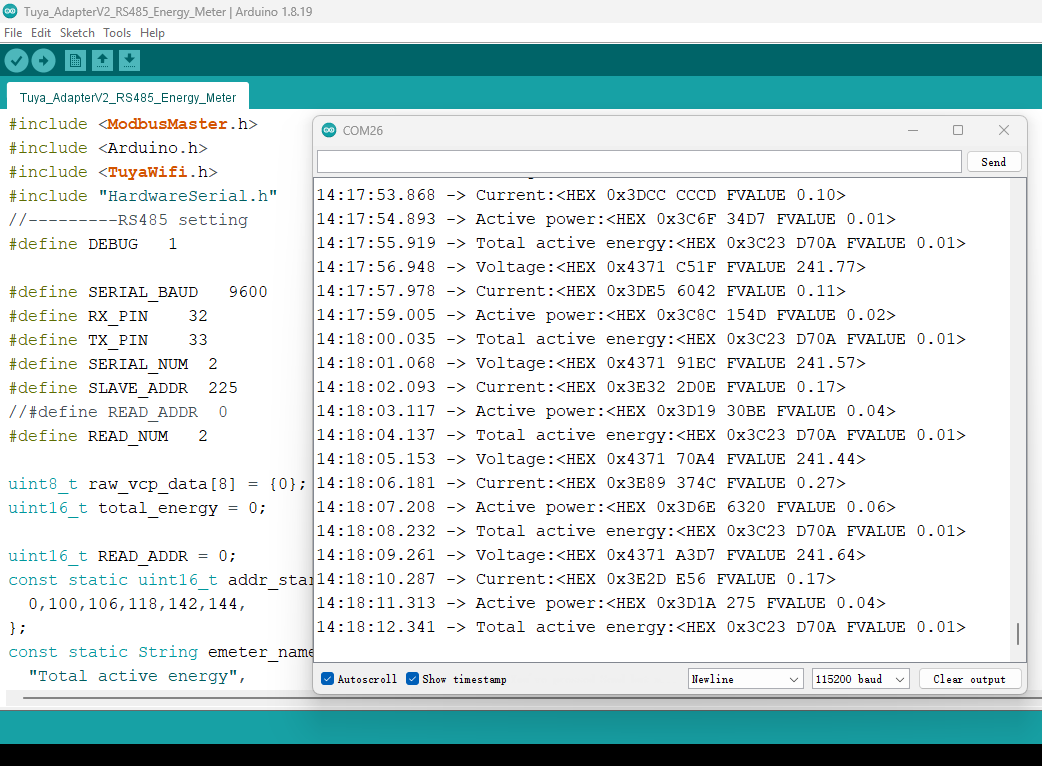Maximize the COM26 serial monitor window
Screen dimensions: 1042x766
(x=957, y=130)
